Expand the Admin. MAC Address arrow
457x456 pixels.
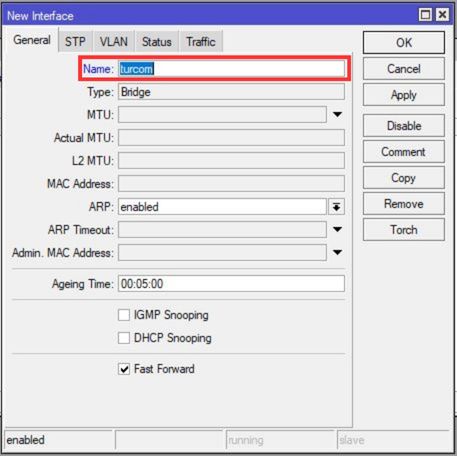[x=337, y=253]
